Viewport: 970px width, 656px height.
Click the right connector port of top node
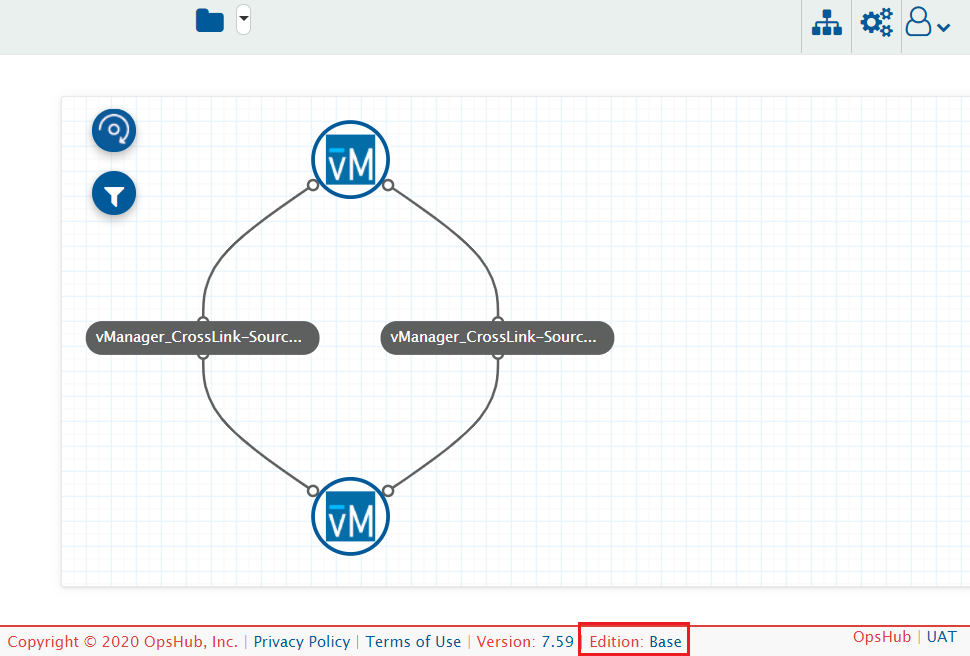(x=388, y=185)
